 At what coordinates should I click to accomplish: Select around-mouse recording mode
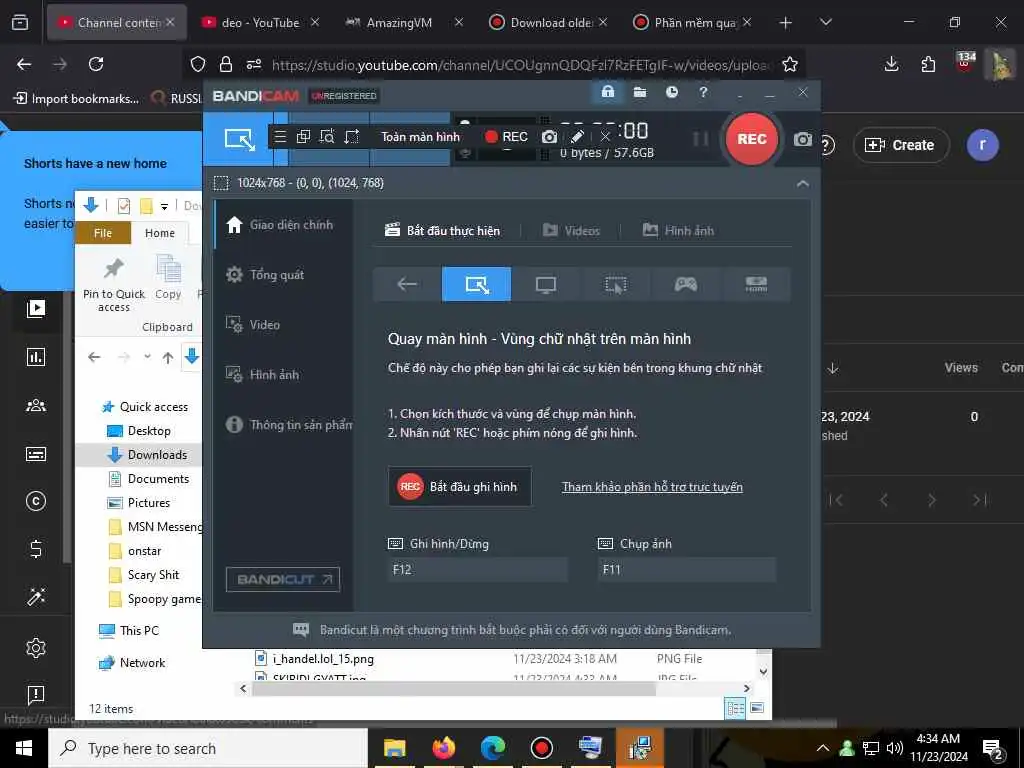pyautogui.click(x=616, y=284)
